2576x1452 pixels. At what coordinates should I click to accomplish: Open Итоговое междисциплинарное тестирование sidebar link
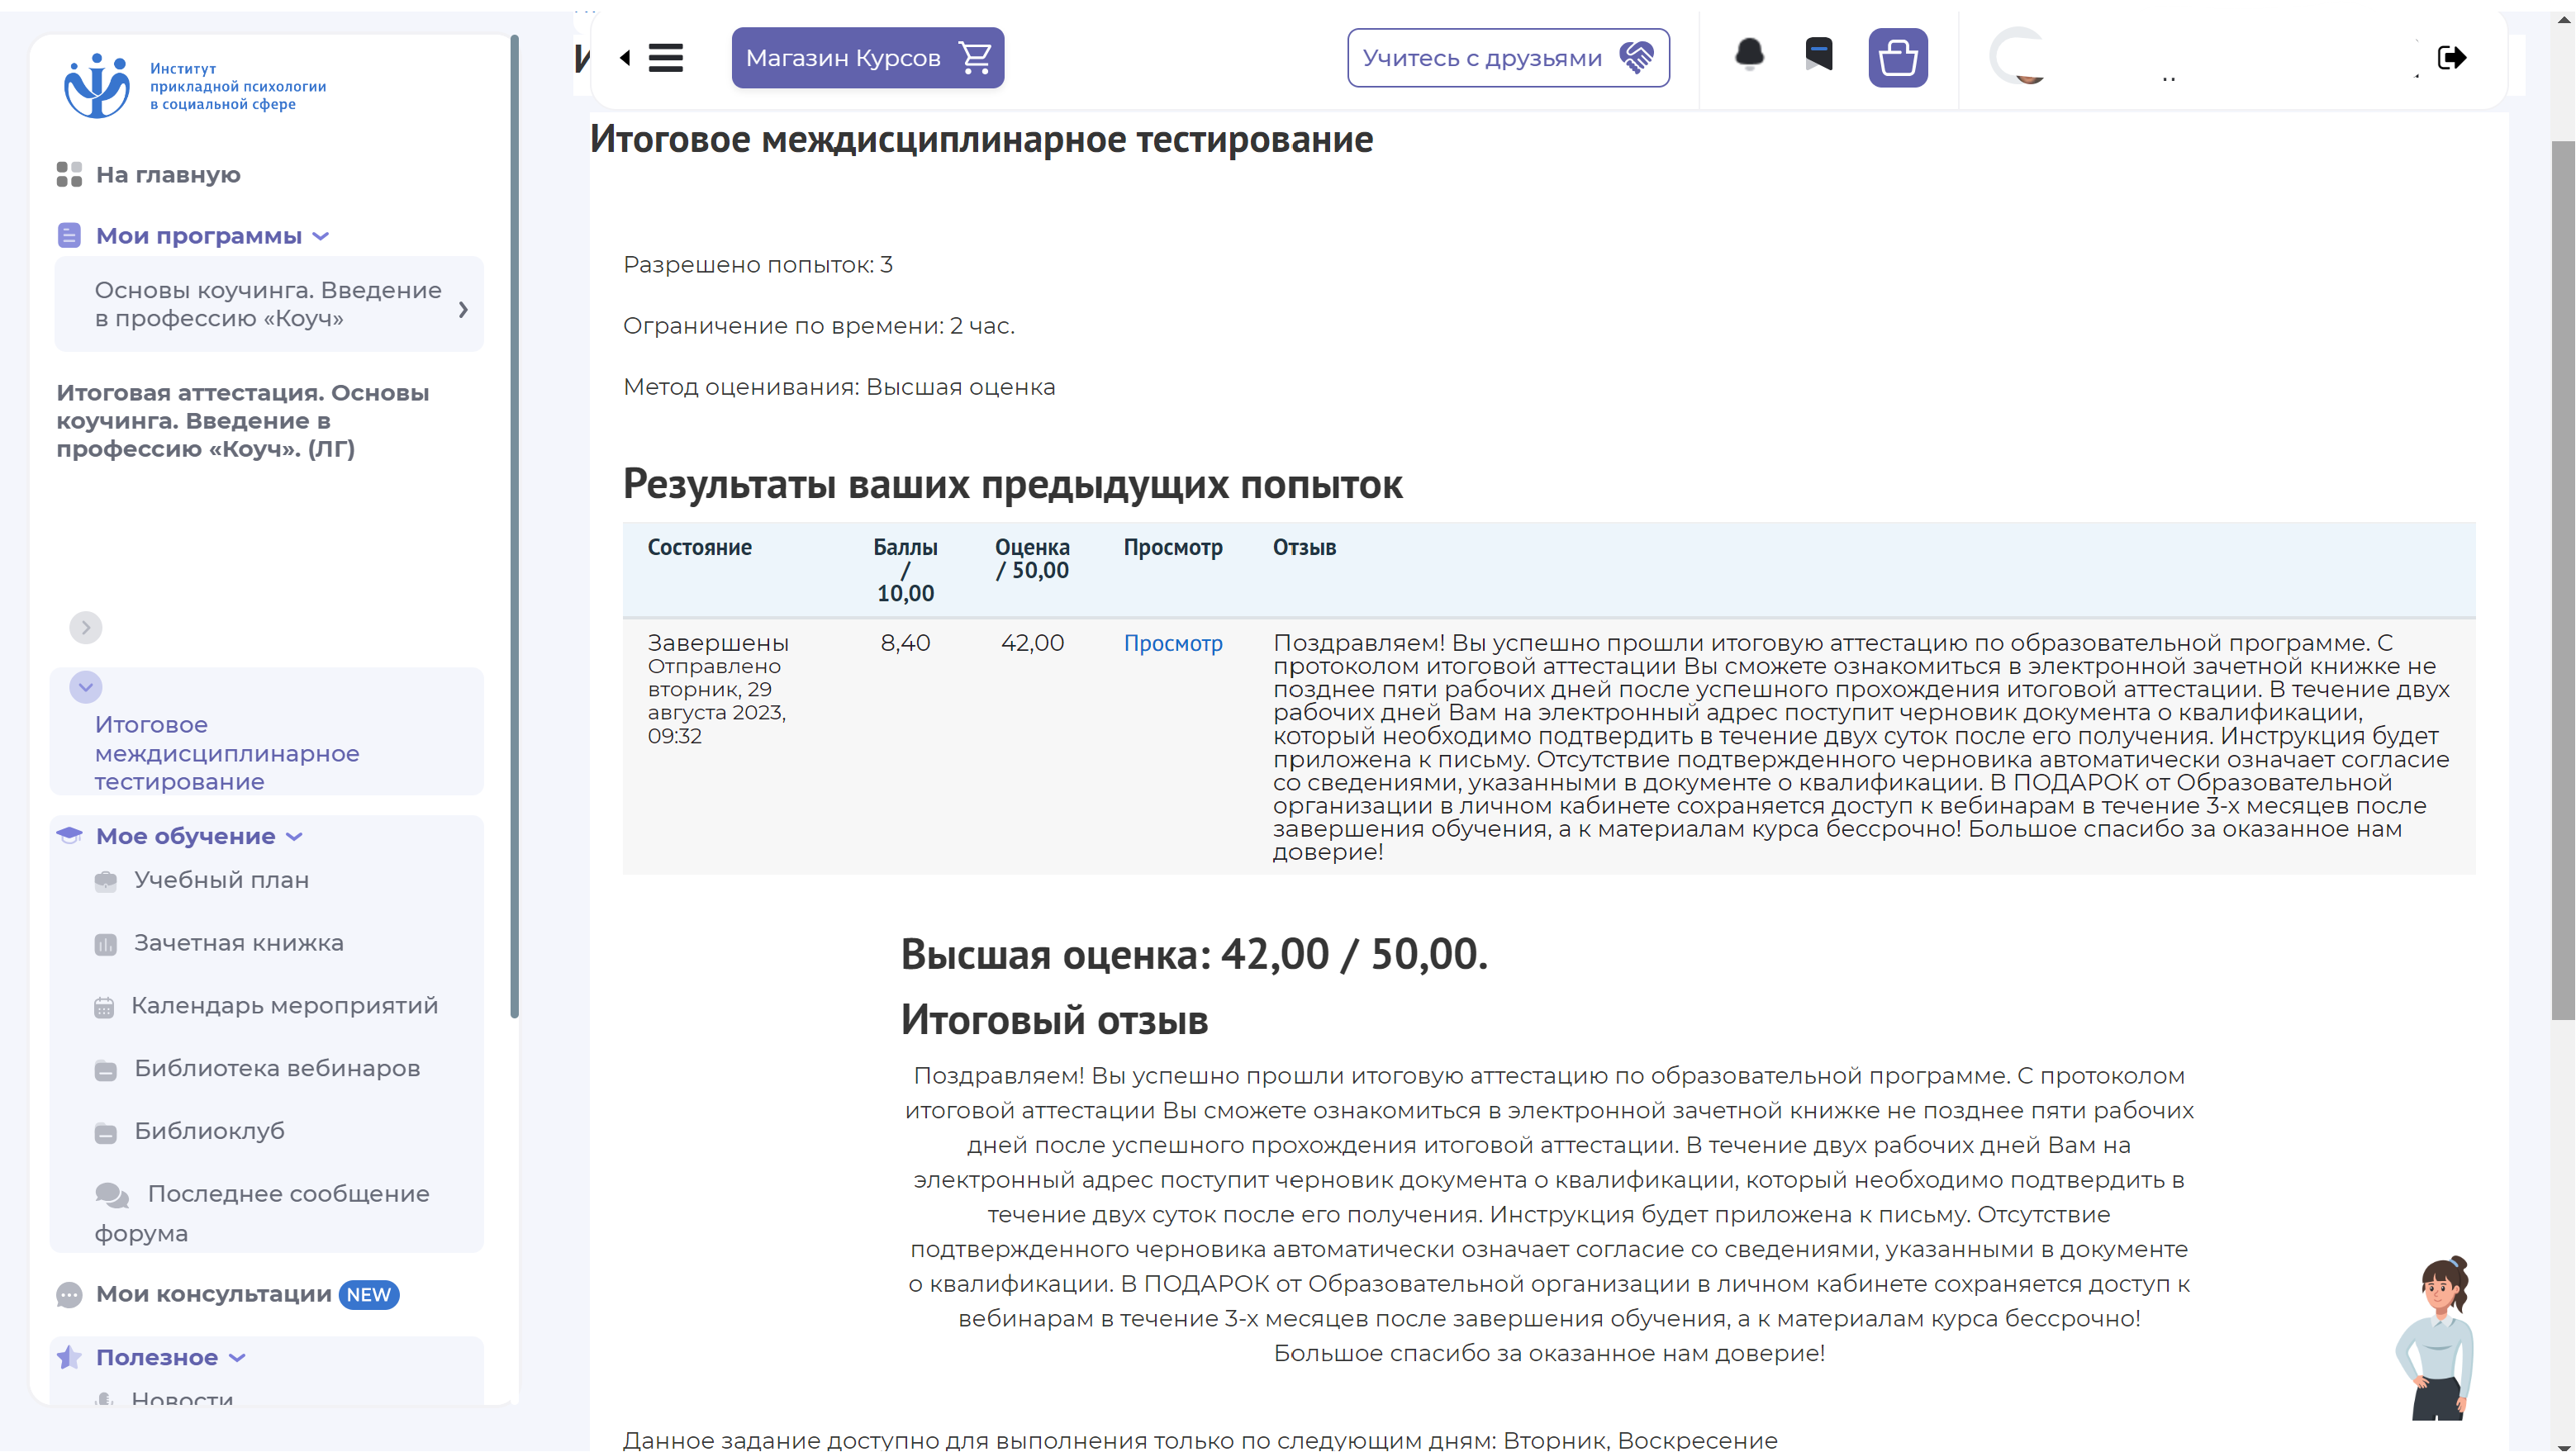(x=227, y=753)
